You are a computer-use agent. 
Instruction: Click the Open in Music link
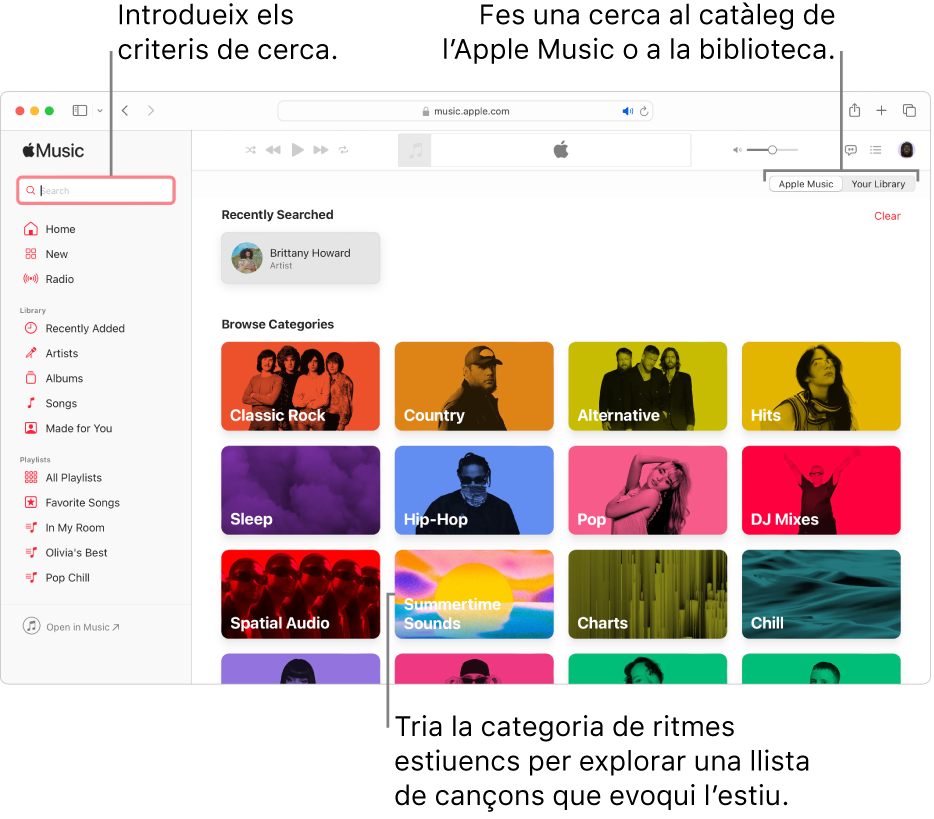(x=71, y=627)
